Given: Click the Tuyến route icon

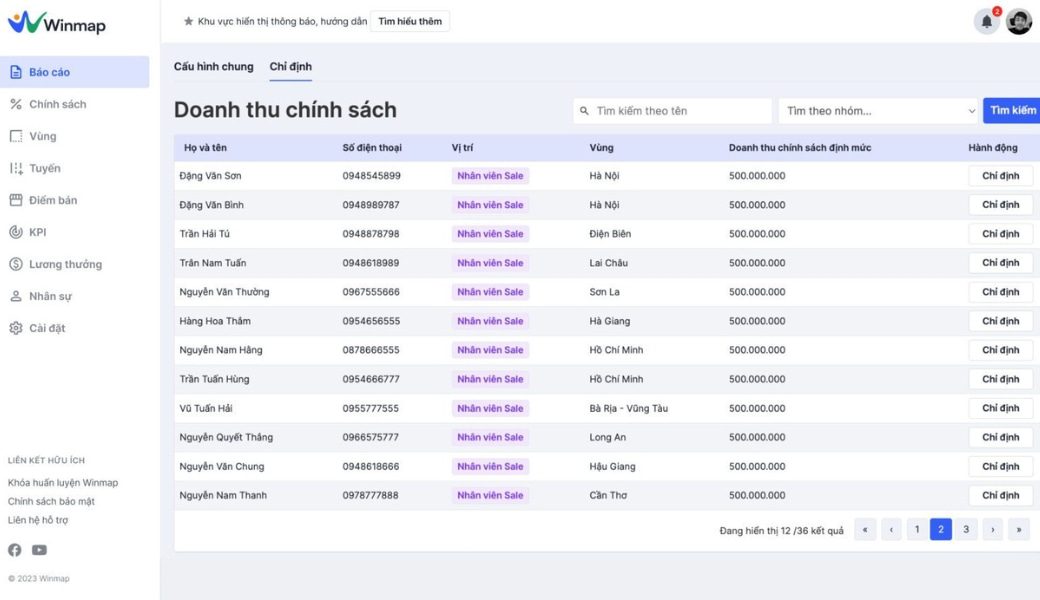Looking at the screenshot, I should point(16,168).
